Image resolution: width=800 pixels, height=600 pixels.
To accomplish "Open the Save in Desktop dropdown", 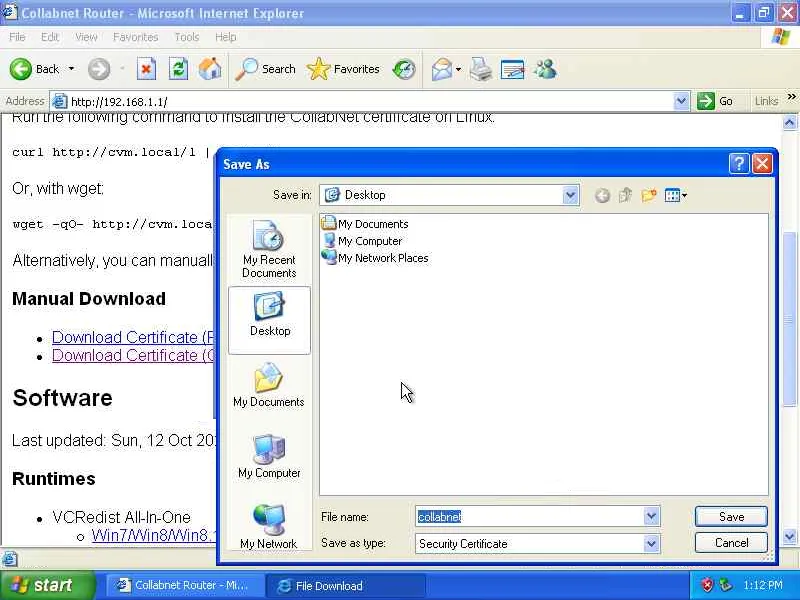I will (570, 195).
